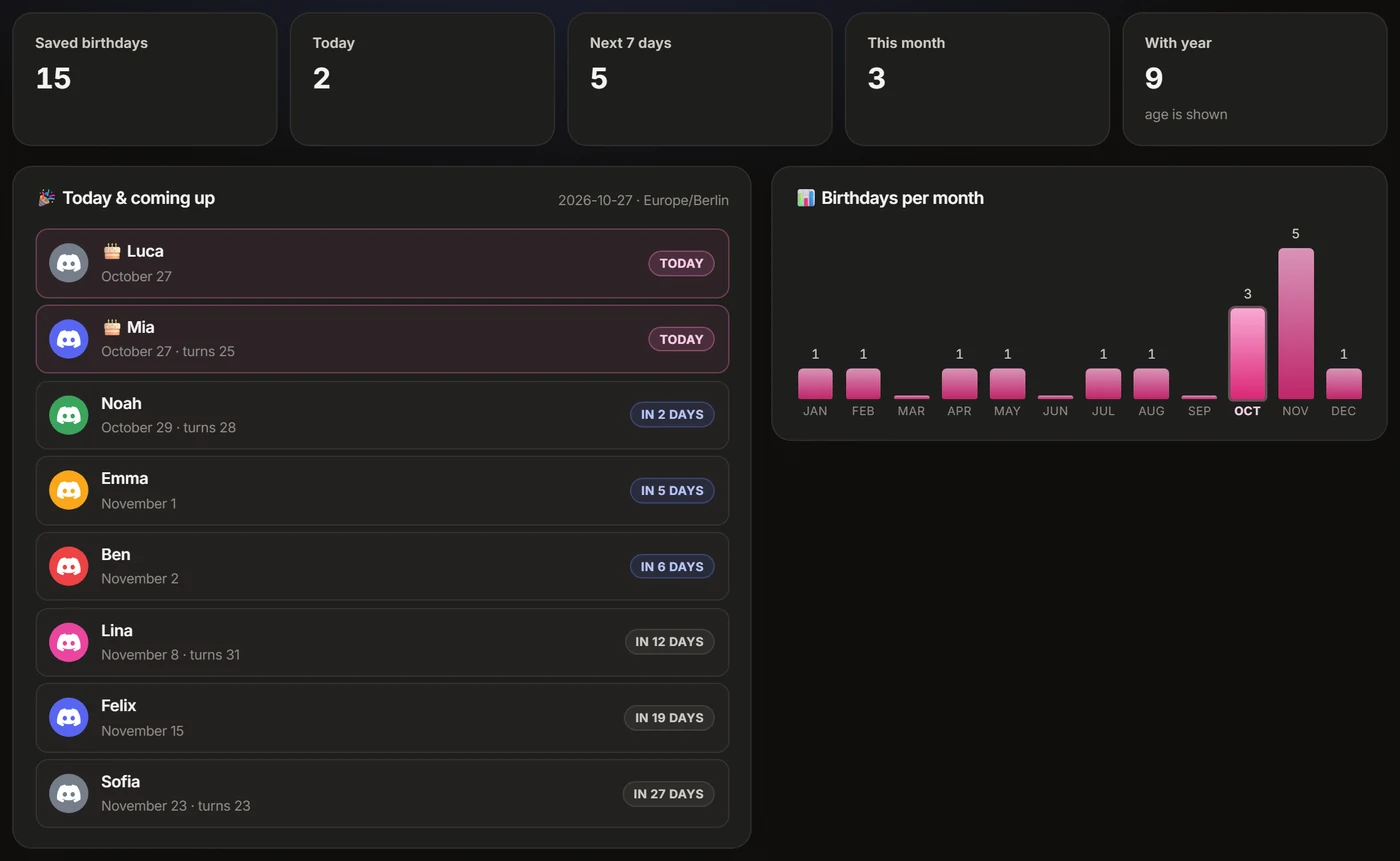The height and width of the screenshot is (861, 1400).
Task: Select the April bar in the chart
Action: pos(959,384)
